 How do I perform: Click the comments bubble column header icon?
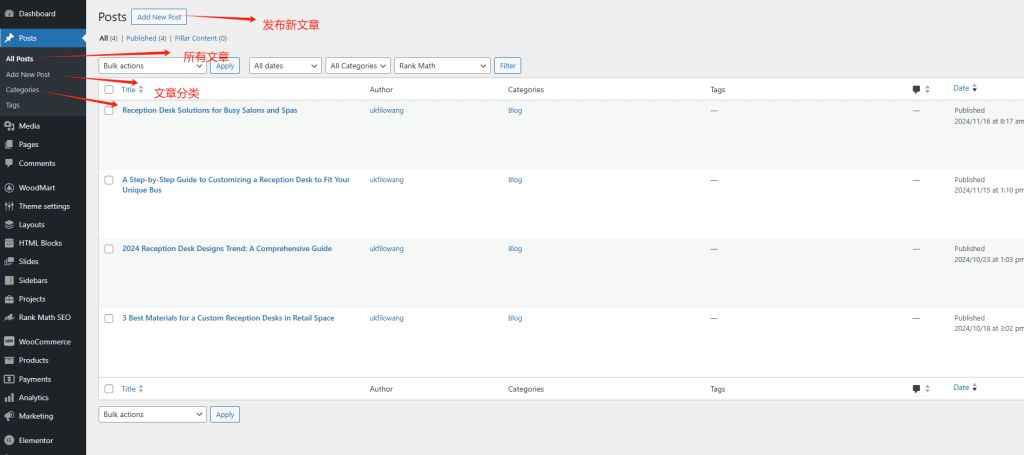click(x=916, y=90)
